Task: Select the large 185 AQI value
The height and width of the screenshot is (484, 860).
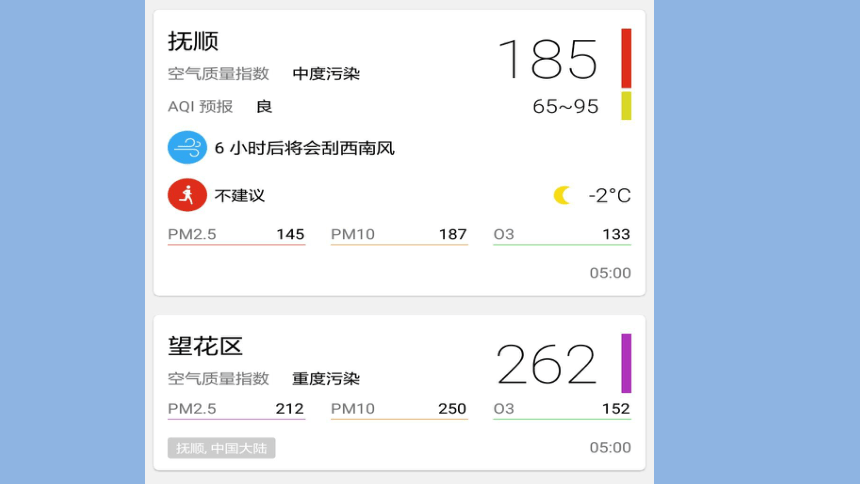Action: [x=547, y=59]
